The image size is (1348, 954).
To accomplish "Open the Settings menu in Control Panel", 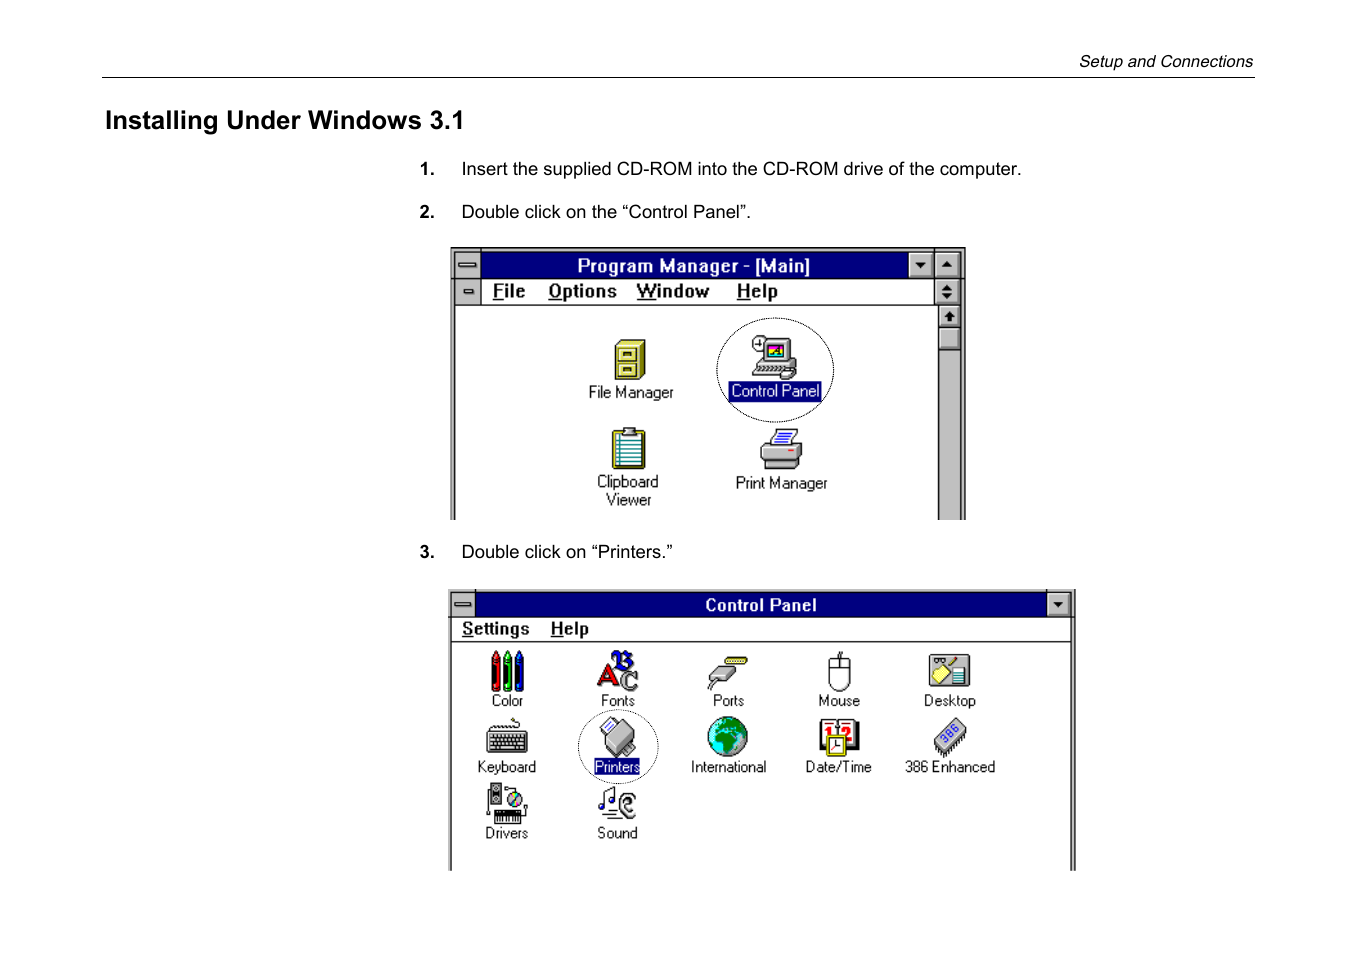I will (x=495, y=629).
